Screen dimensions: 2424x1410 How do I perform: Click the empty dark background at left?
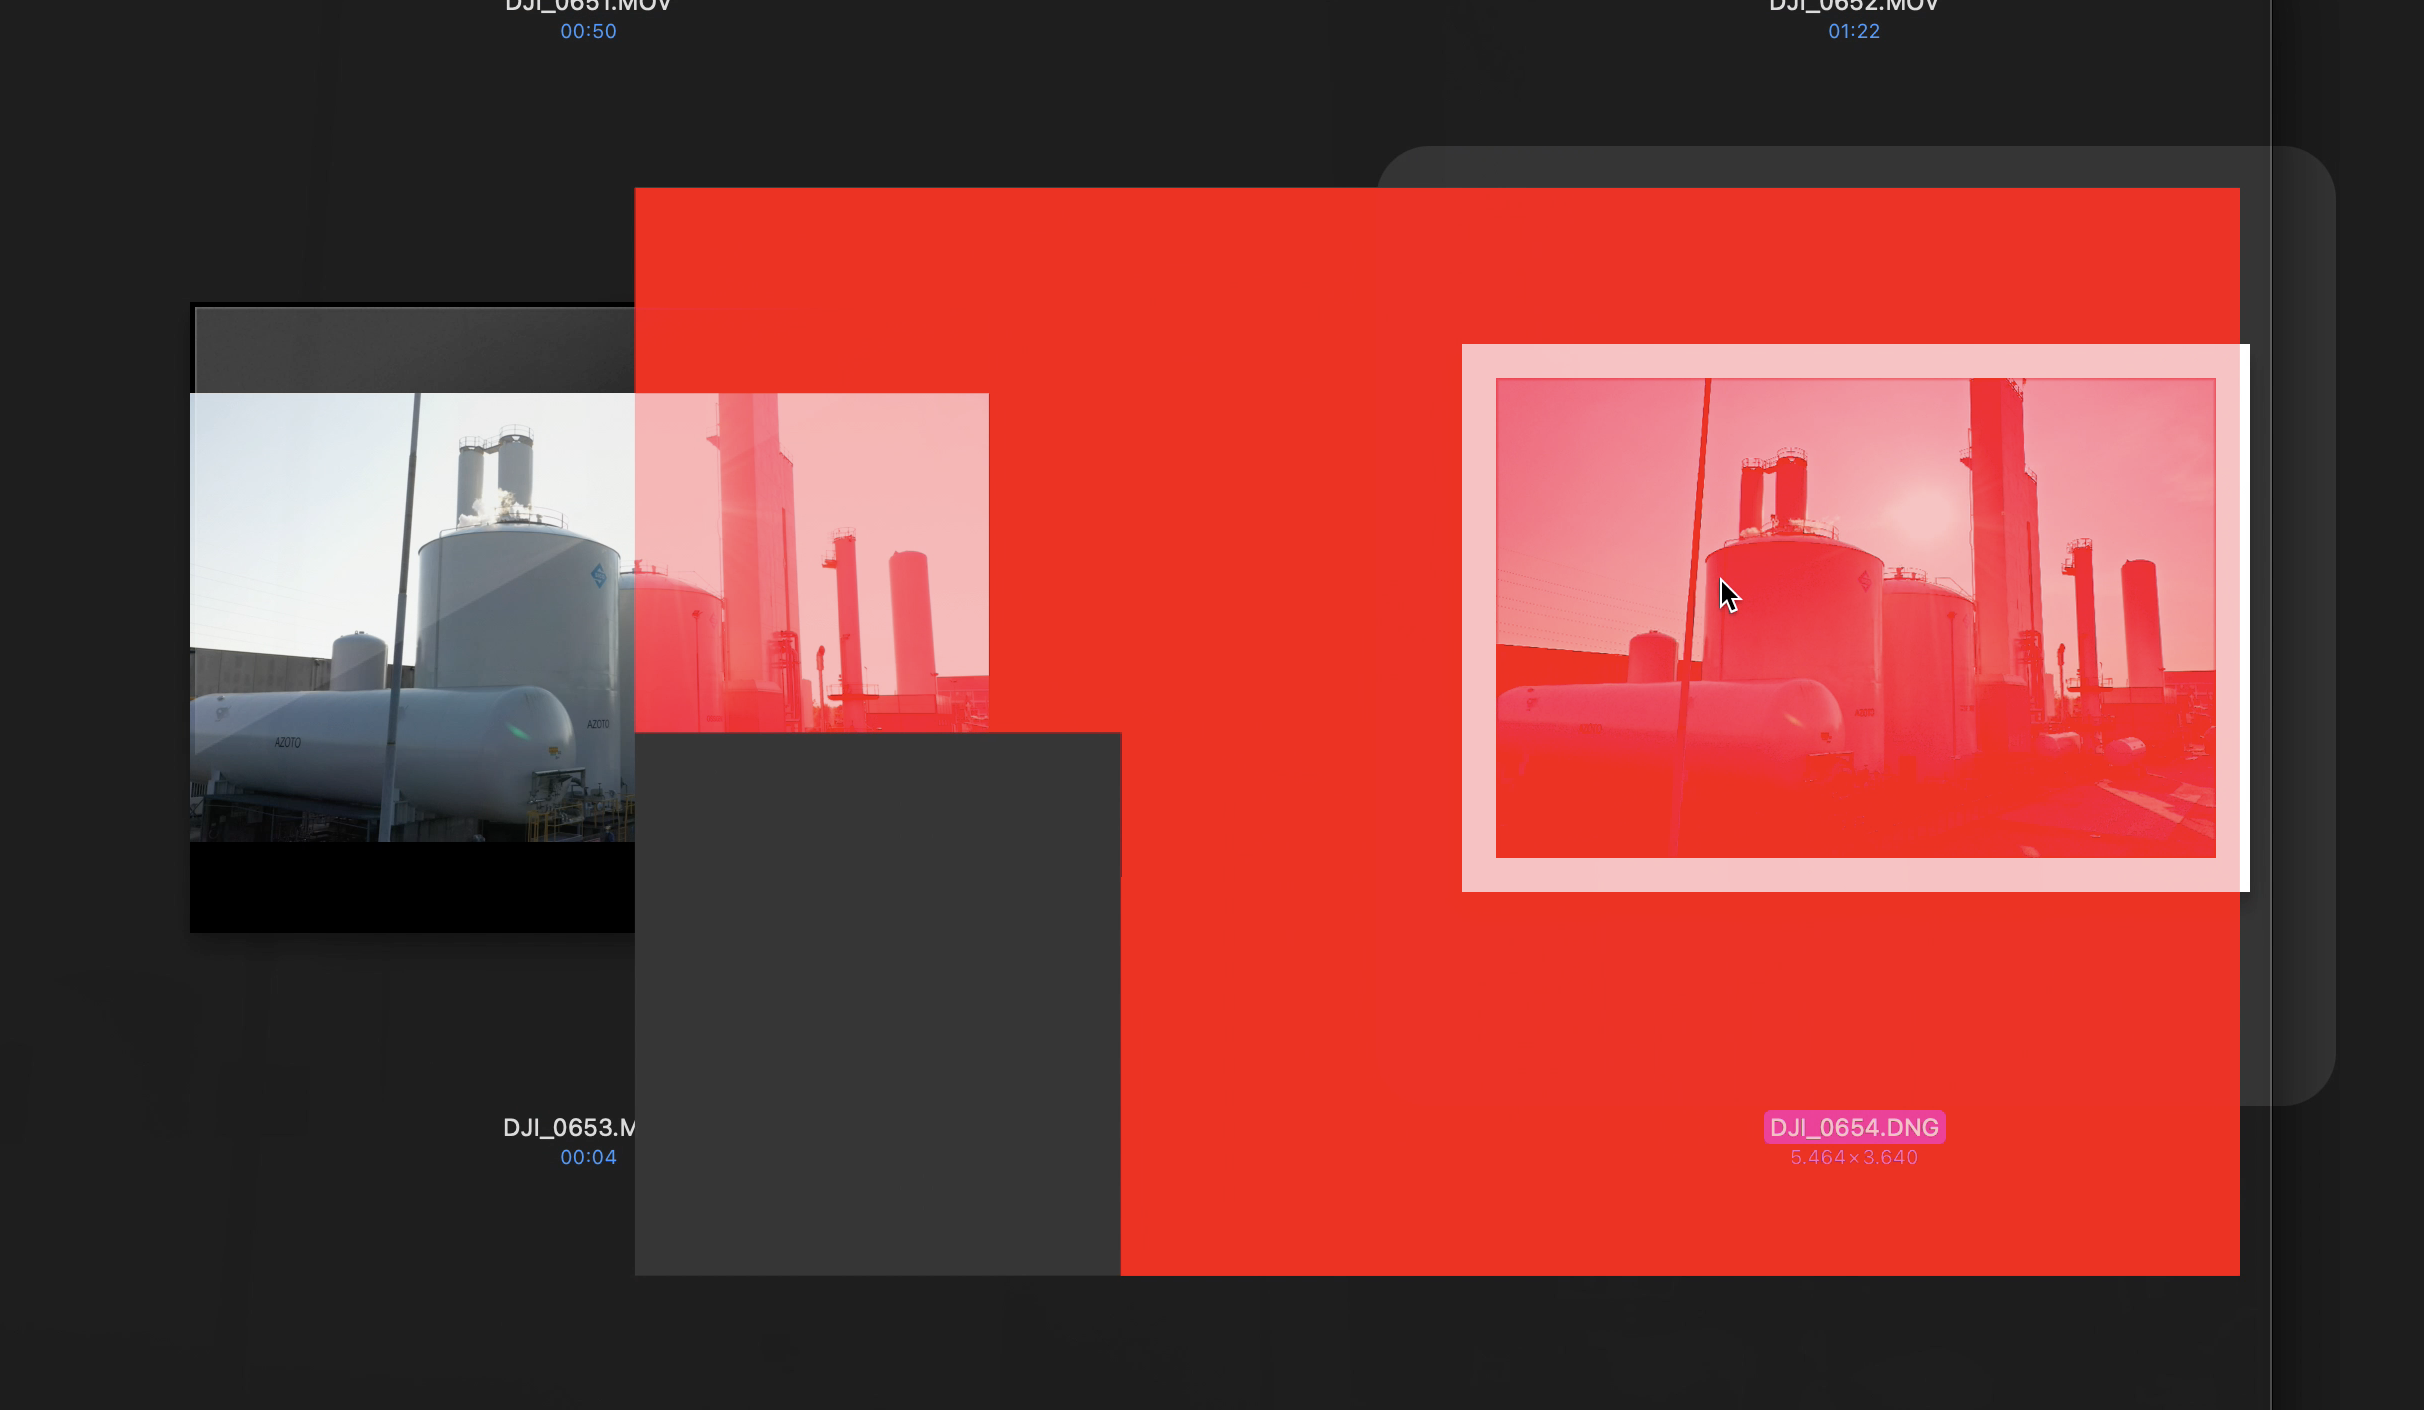[x=90, y=700]
